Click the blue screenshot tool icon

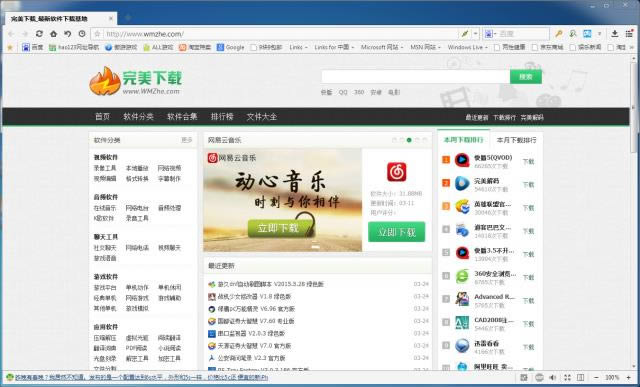(587, 34)
